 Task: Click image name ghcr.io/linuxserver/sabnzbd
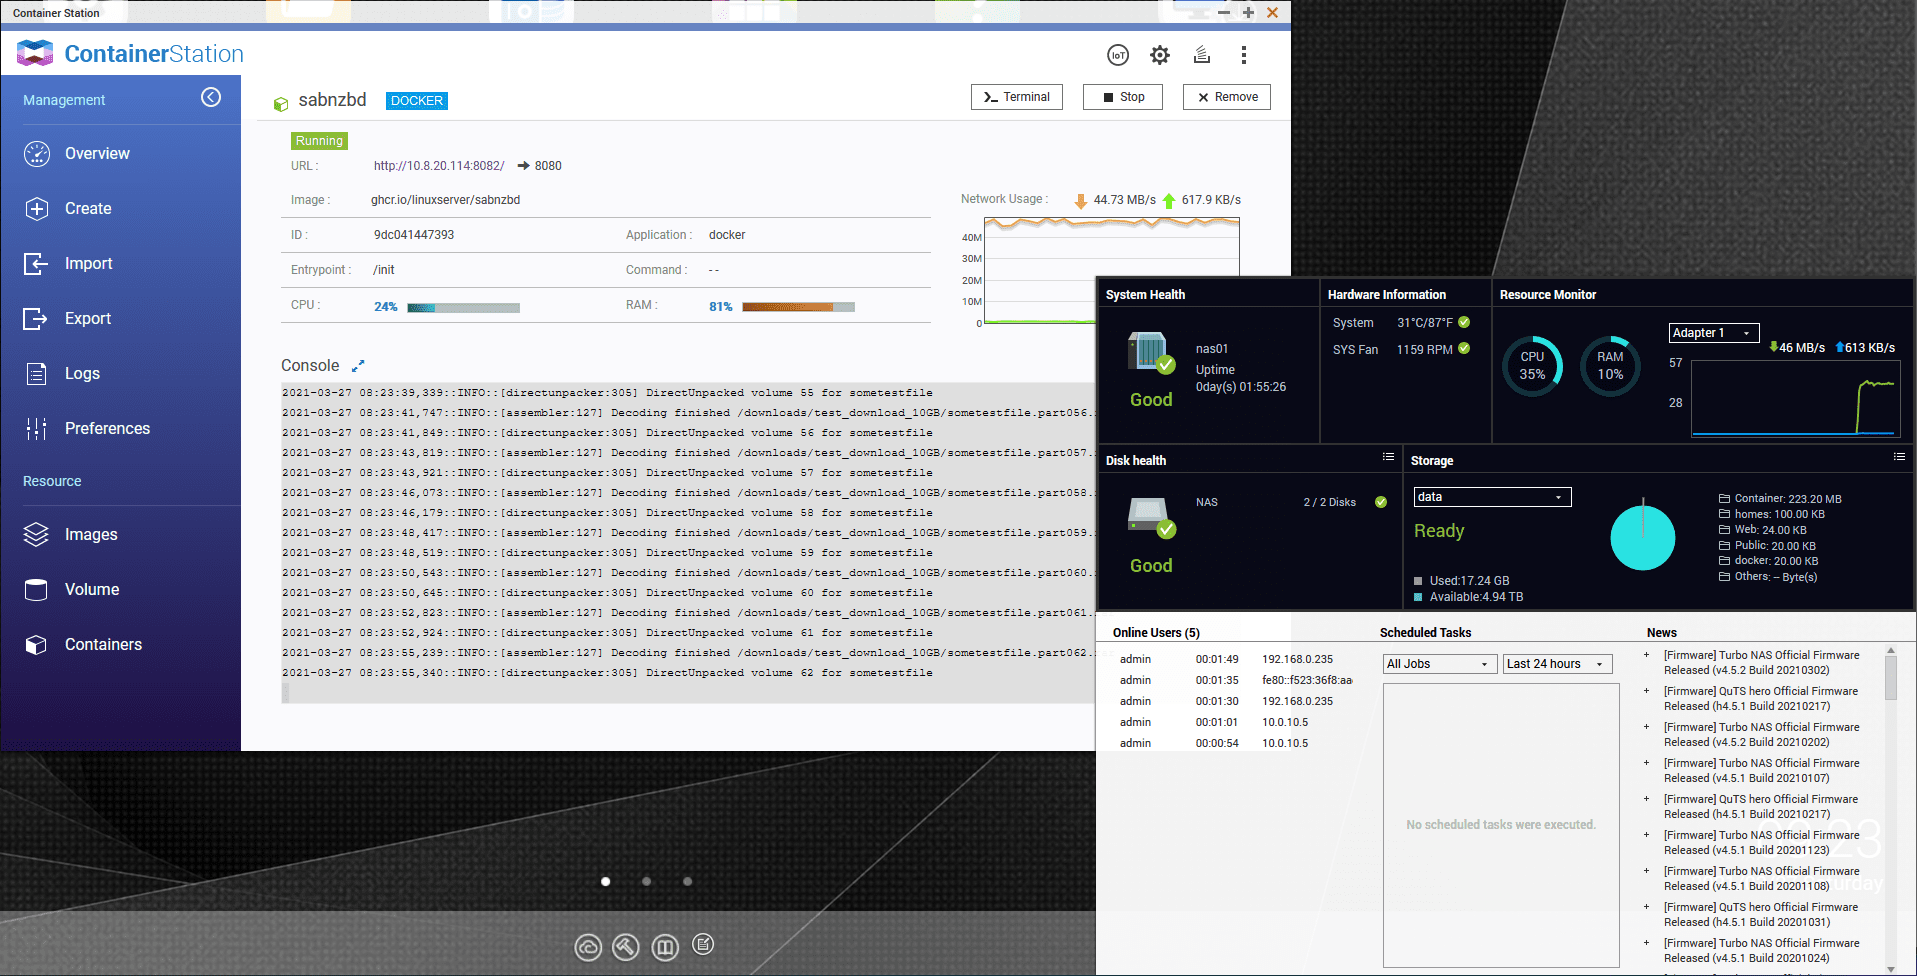click(445, 200)
